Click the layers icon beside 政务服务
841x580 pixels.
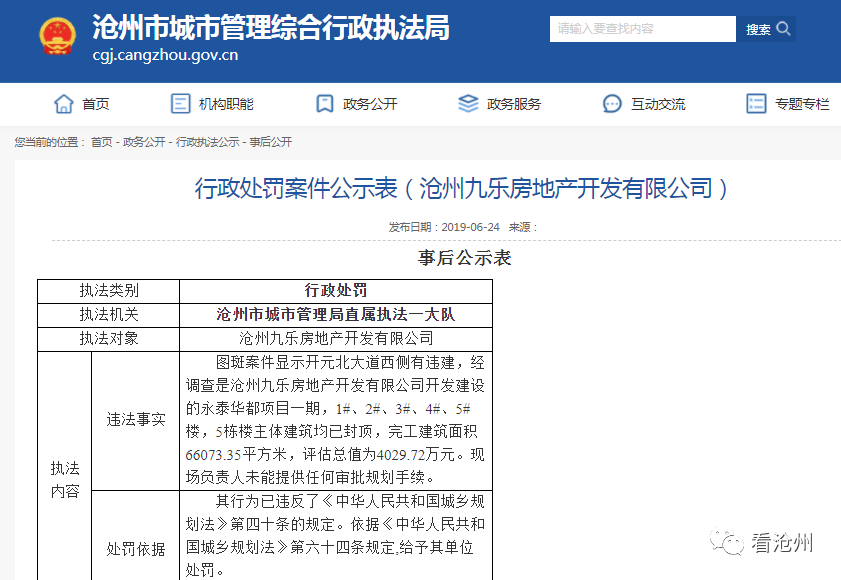468,104
